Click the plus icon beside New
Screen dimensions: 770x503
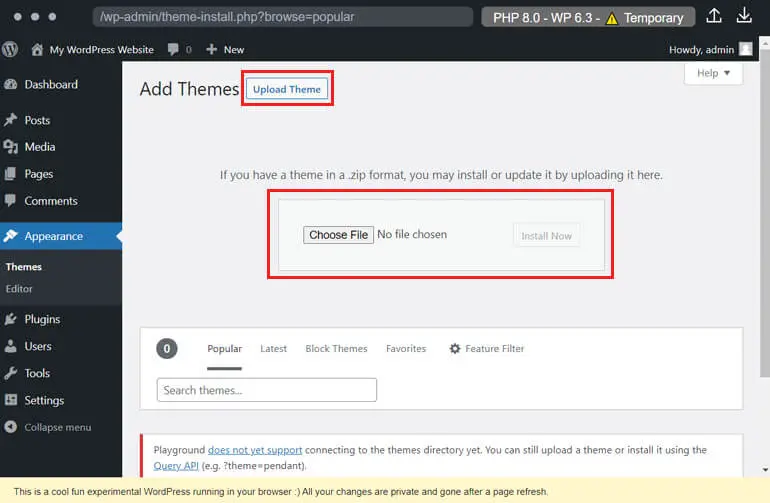tap(212, 49)
